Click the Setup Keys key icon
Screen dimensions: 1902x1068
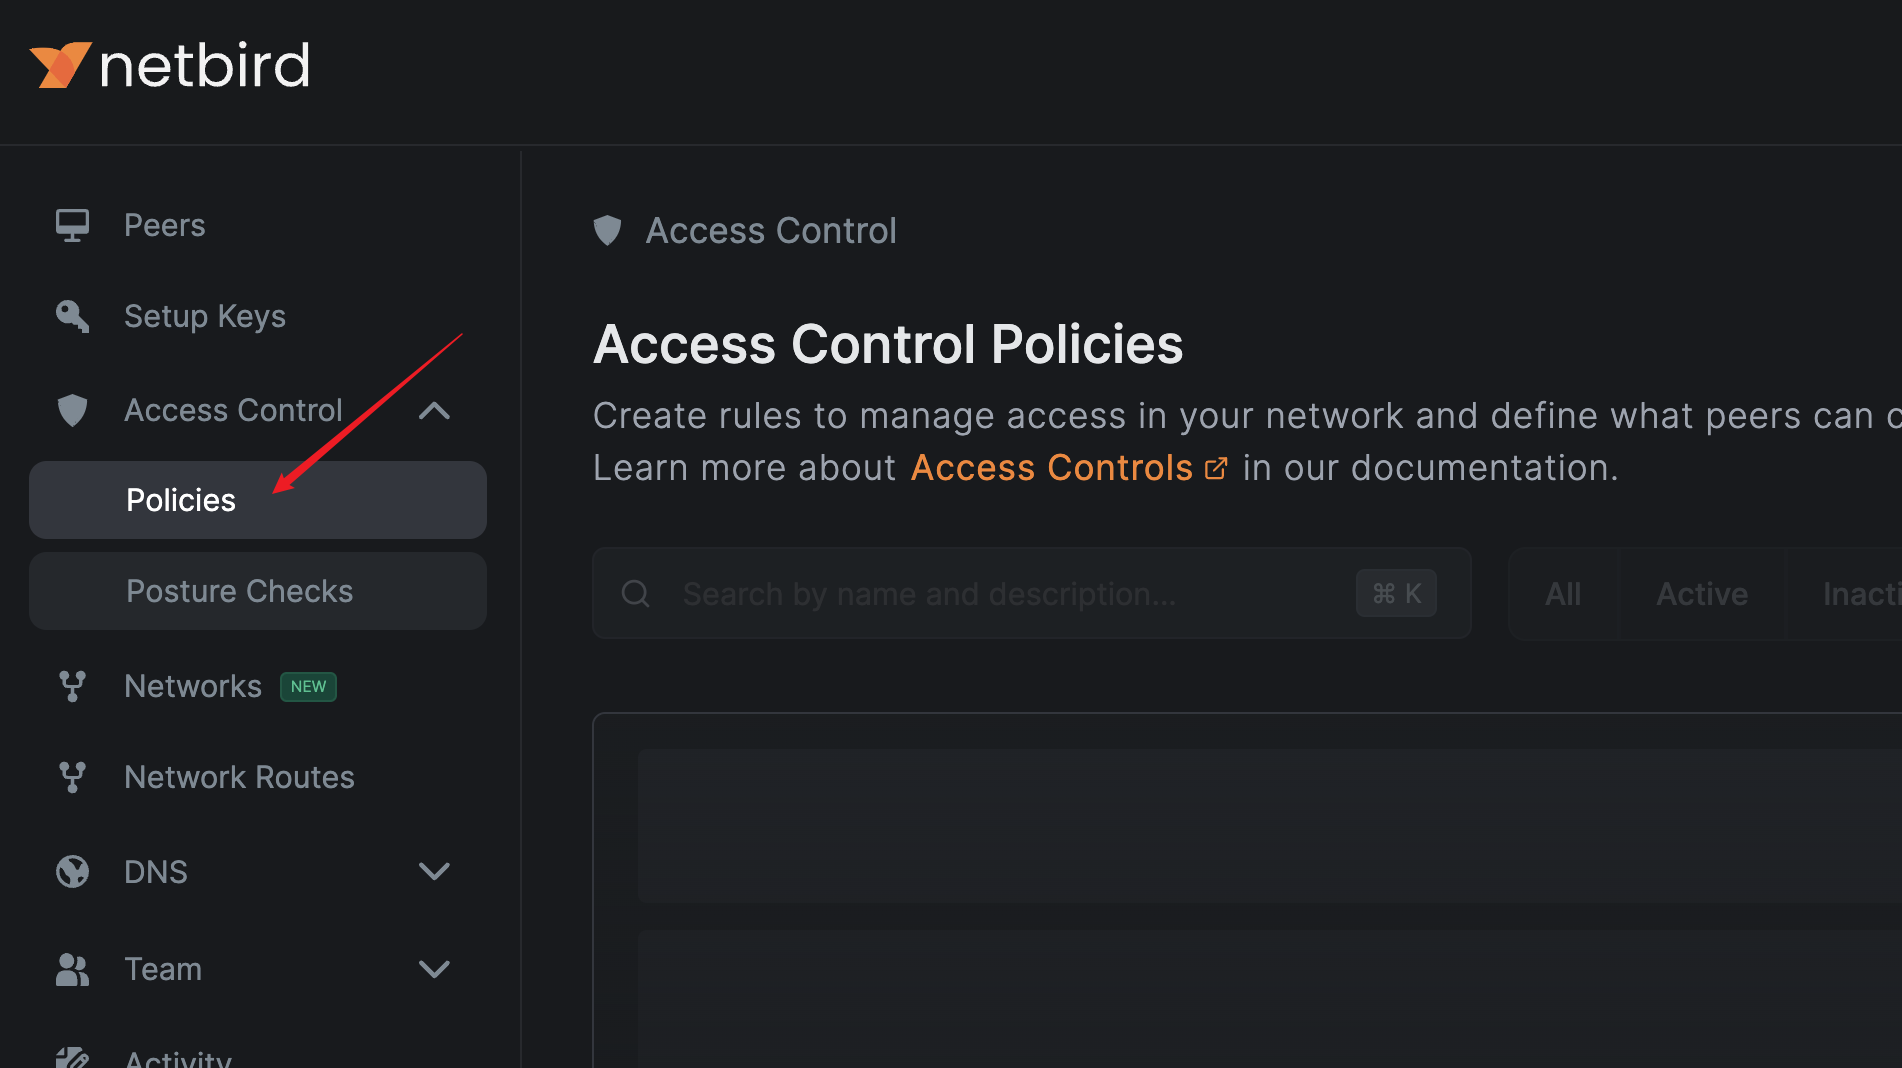coord(72,316)
